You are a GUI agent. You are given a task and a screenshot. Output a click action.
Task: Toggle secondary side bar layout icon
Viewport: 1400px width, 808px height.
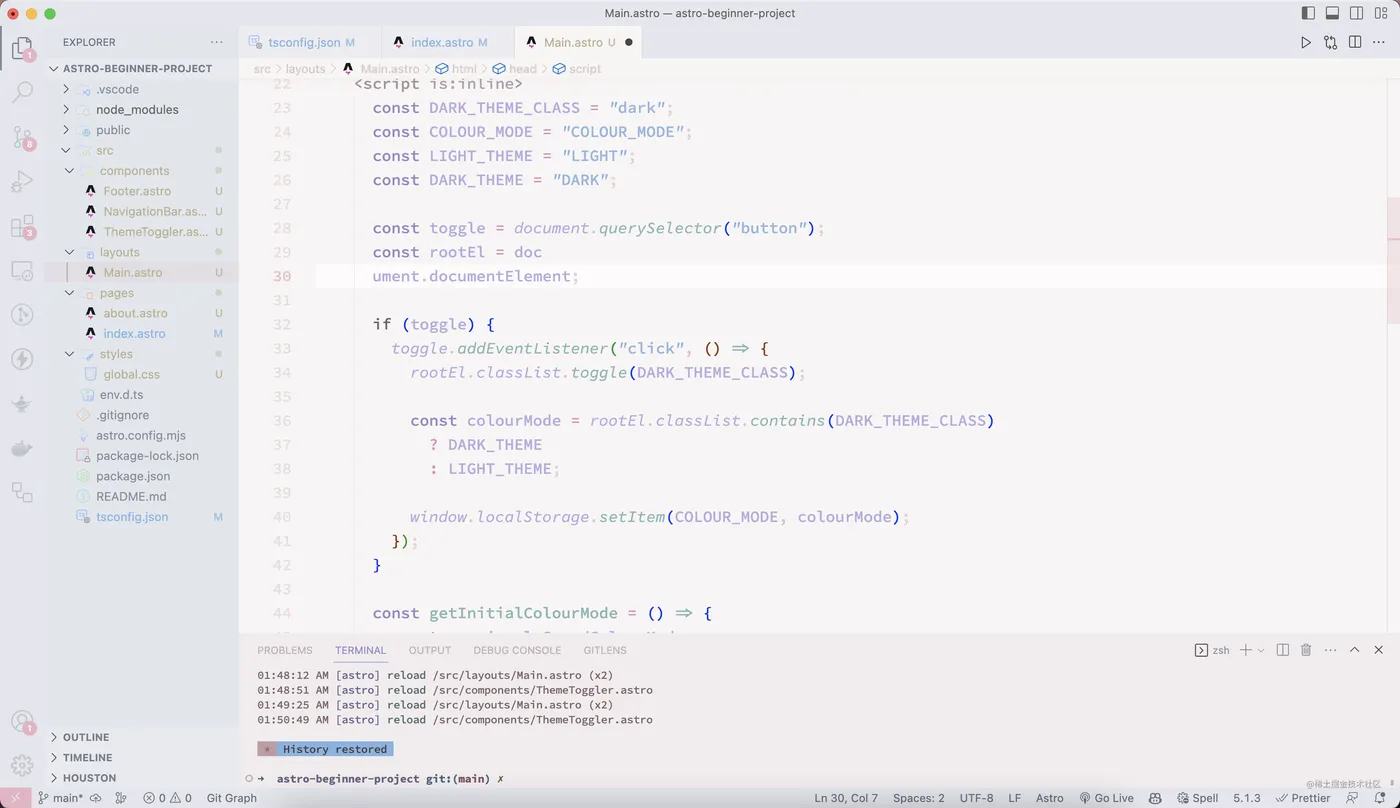point(1356,14)
